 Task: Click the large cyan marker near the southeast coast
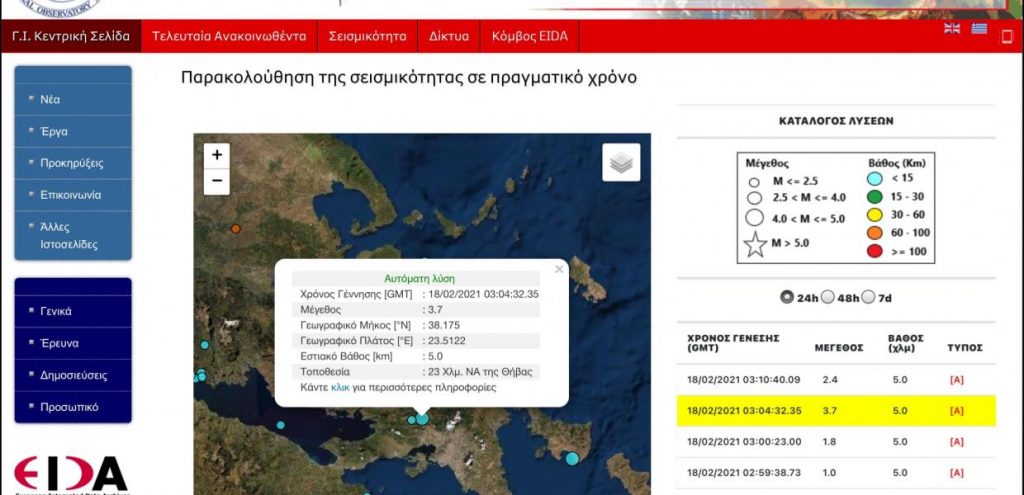click(x=572, y=458)
